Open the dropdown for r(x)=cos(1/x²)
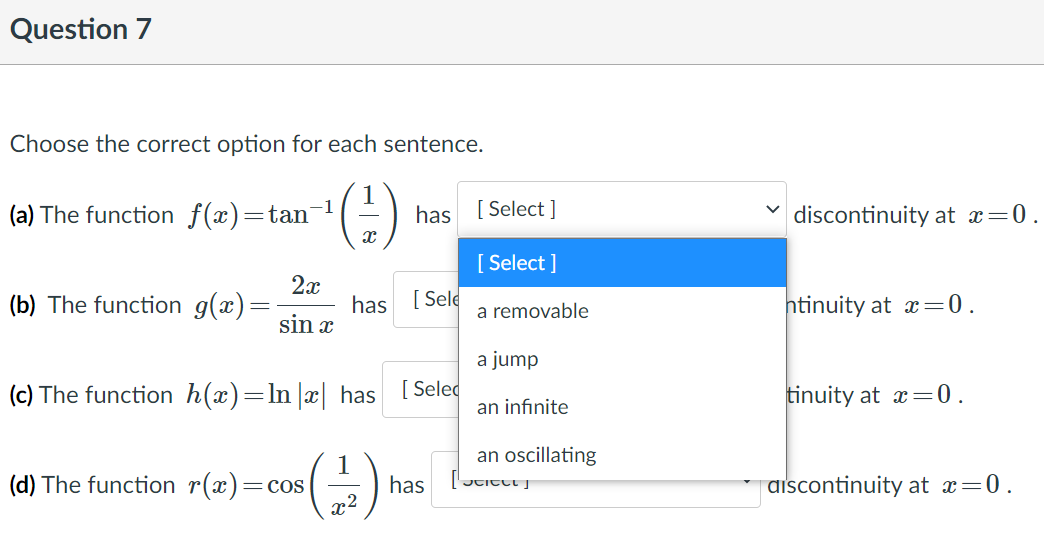 tap(595, 491)
